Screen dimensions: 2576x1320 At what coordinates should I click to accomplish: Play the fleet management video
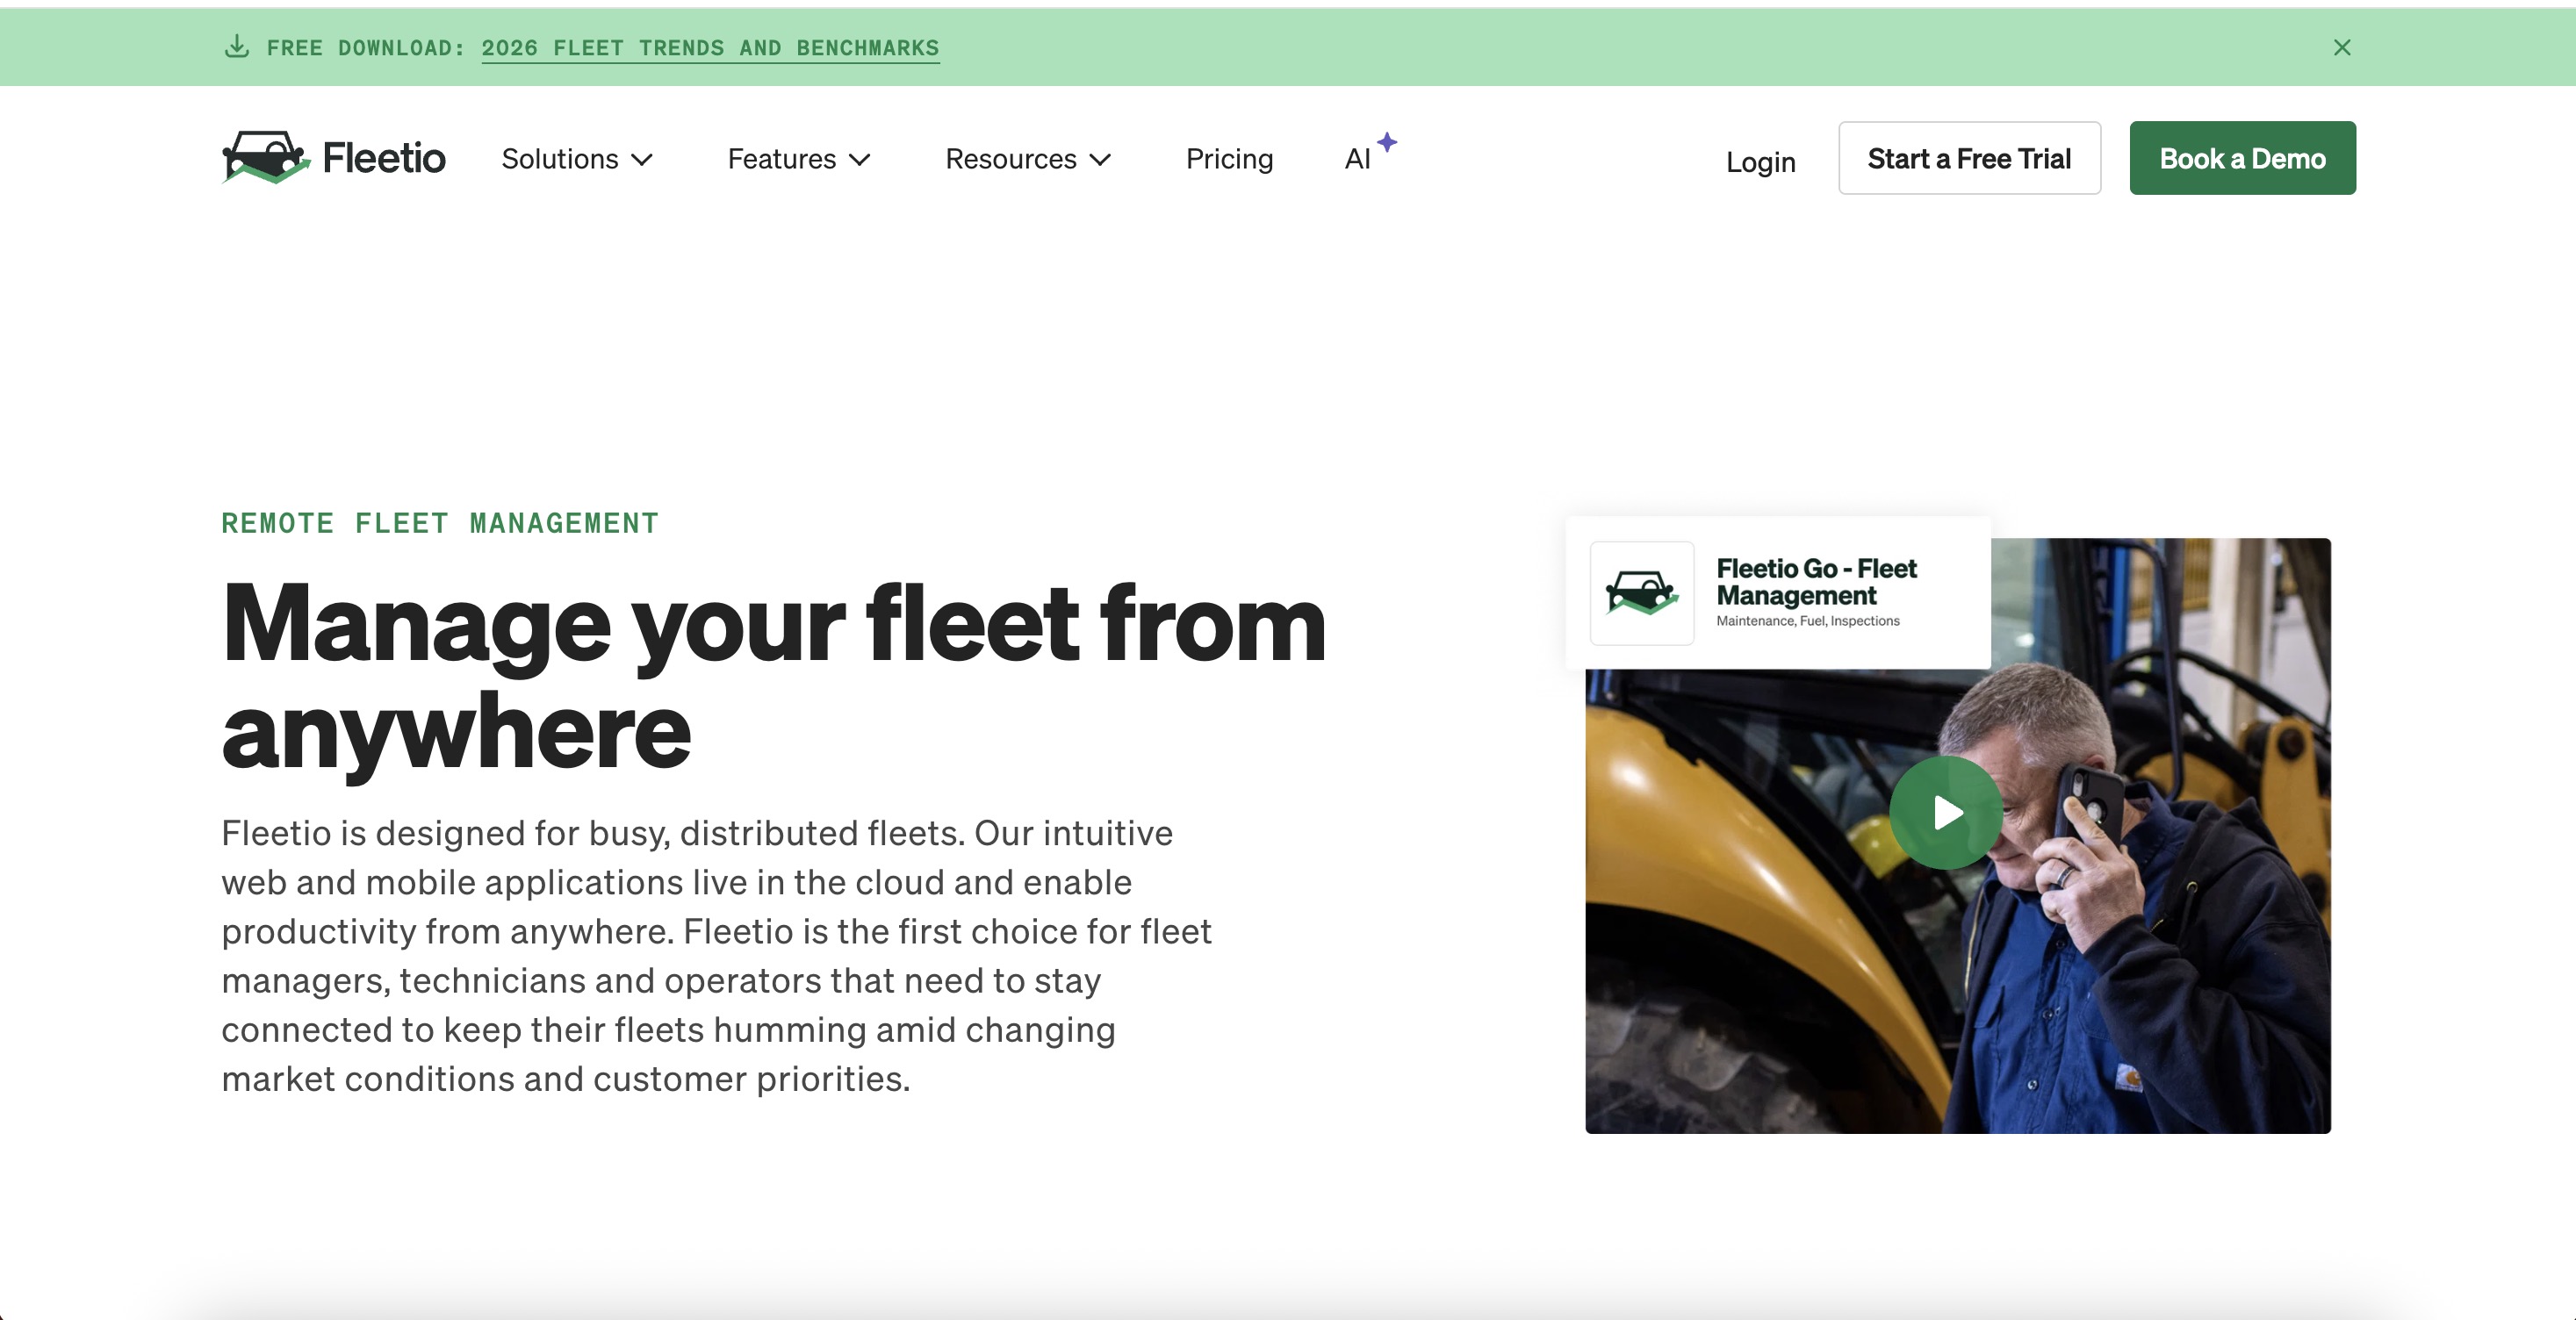pos(1946,812)
